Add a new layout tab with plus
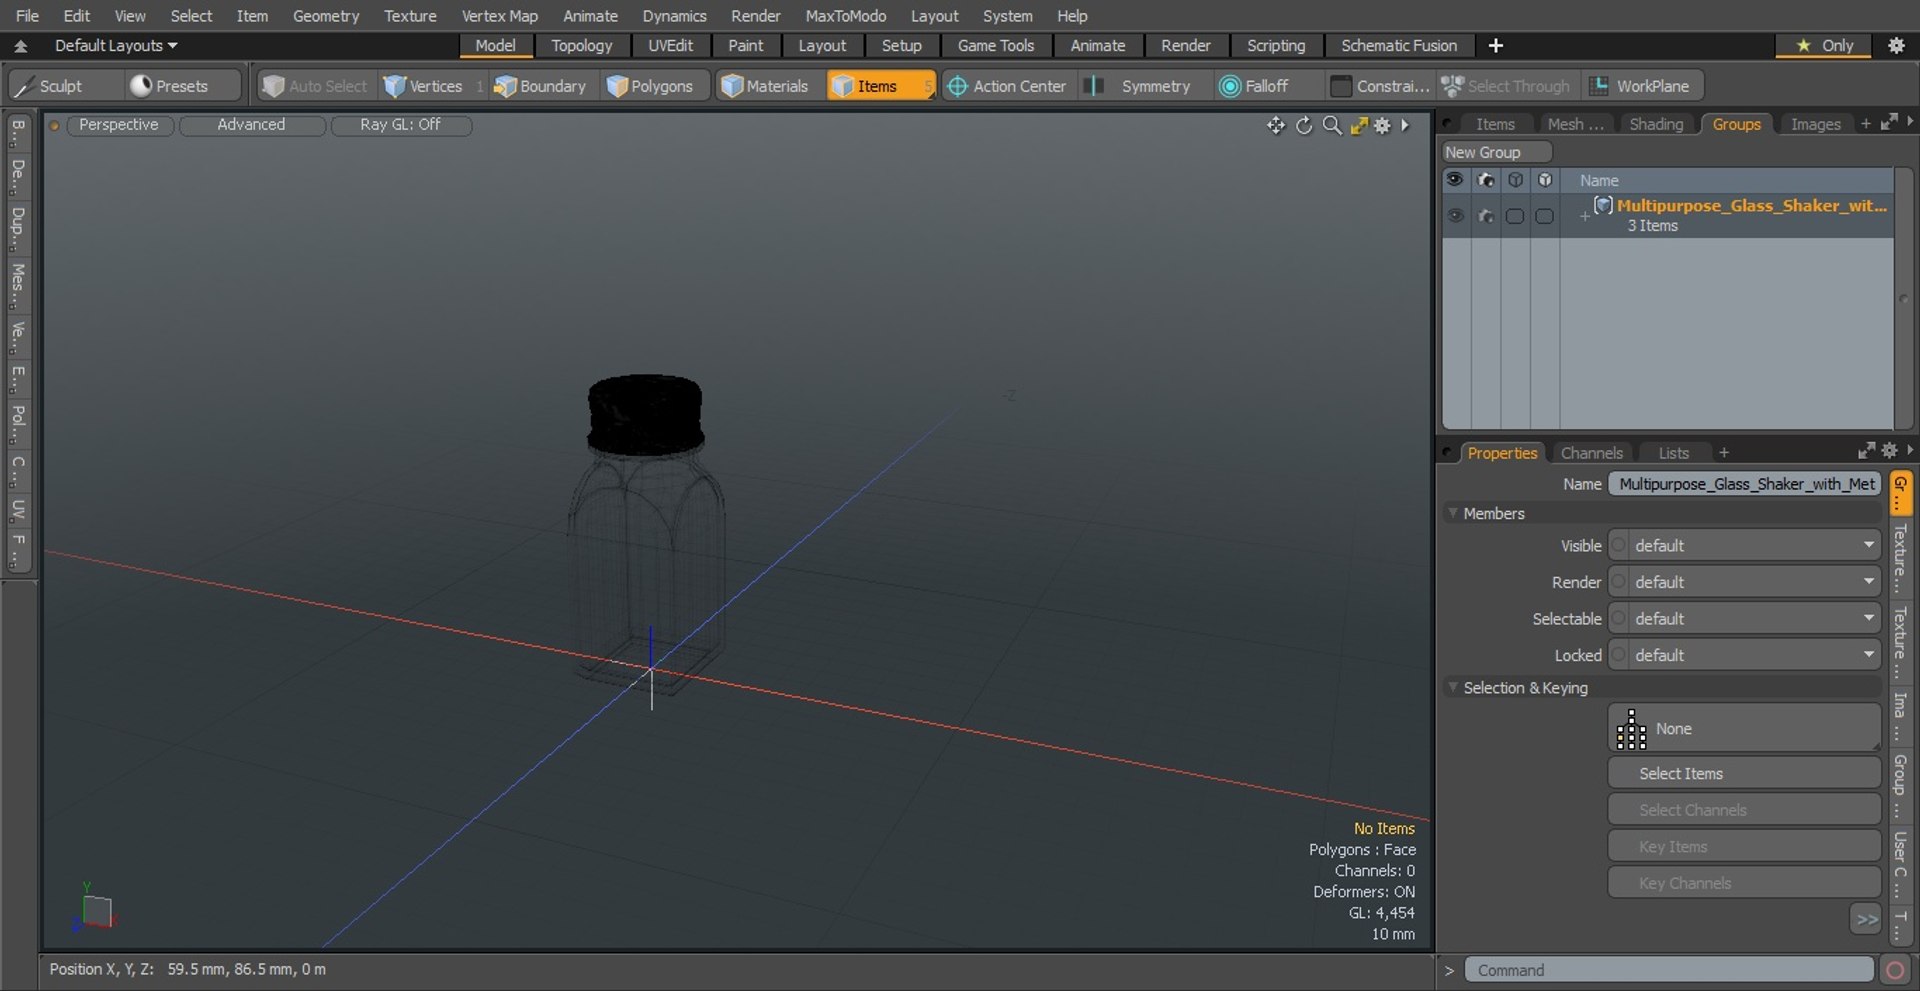 point(1495,46)
